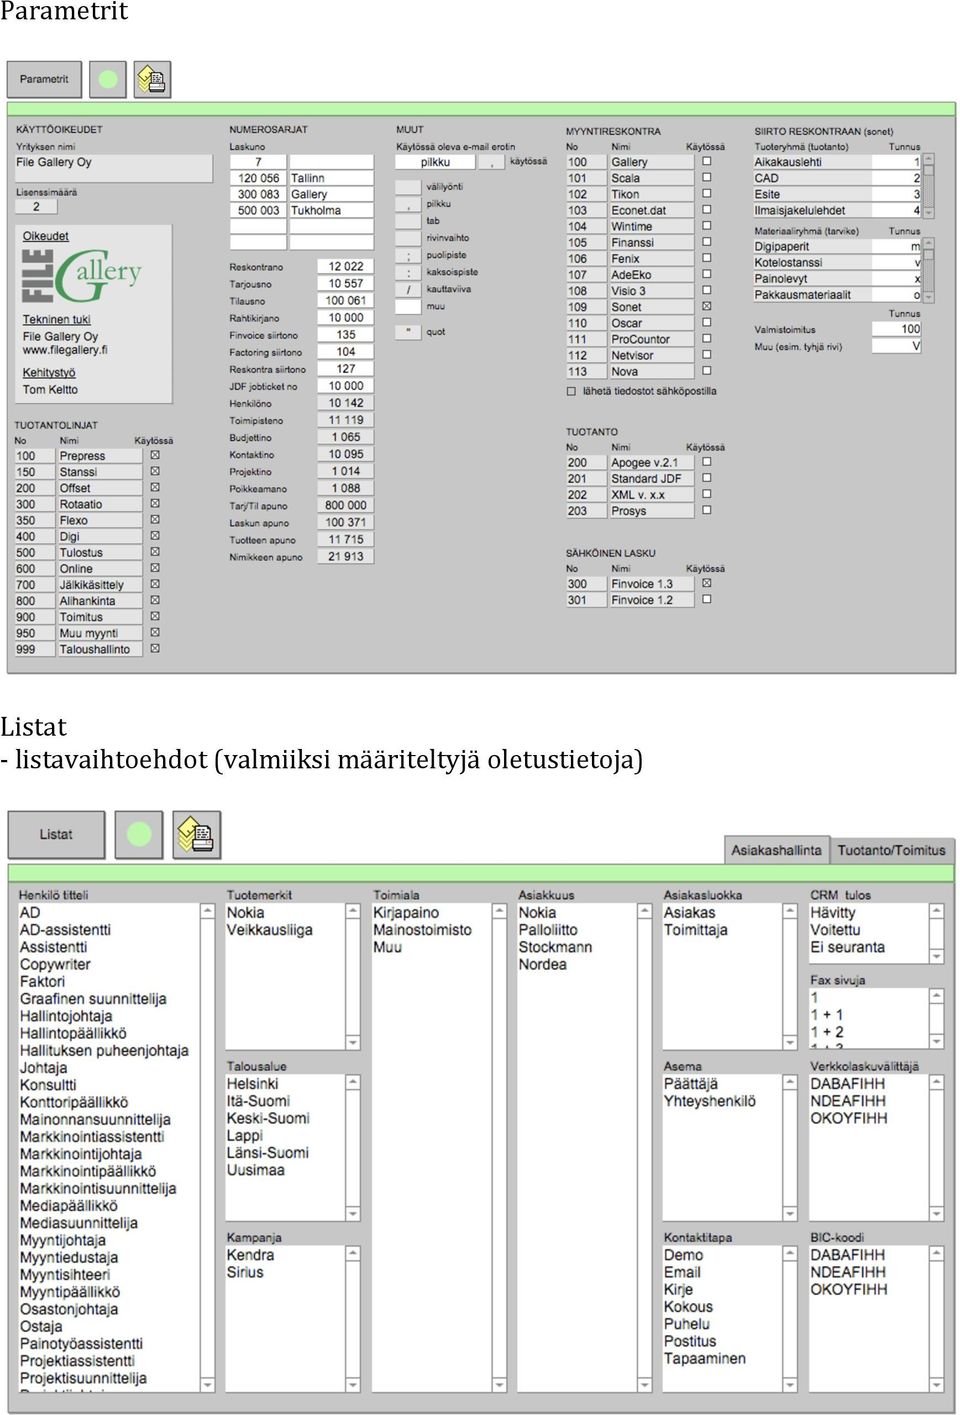The image size is (960, 1415).
Task: Click up arrow of Asiakkuus list
Action: click(644, 911)
